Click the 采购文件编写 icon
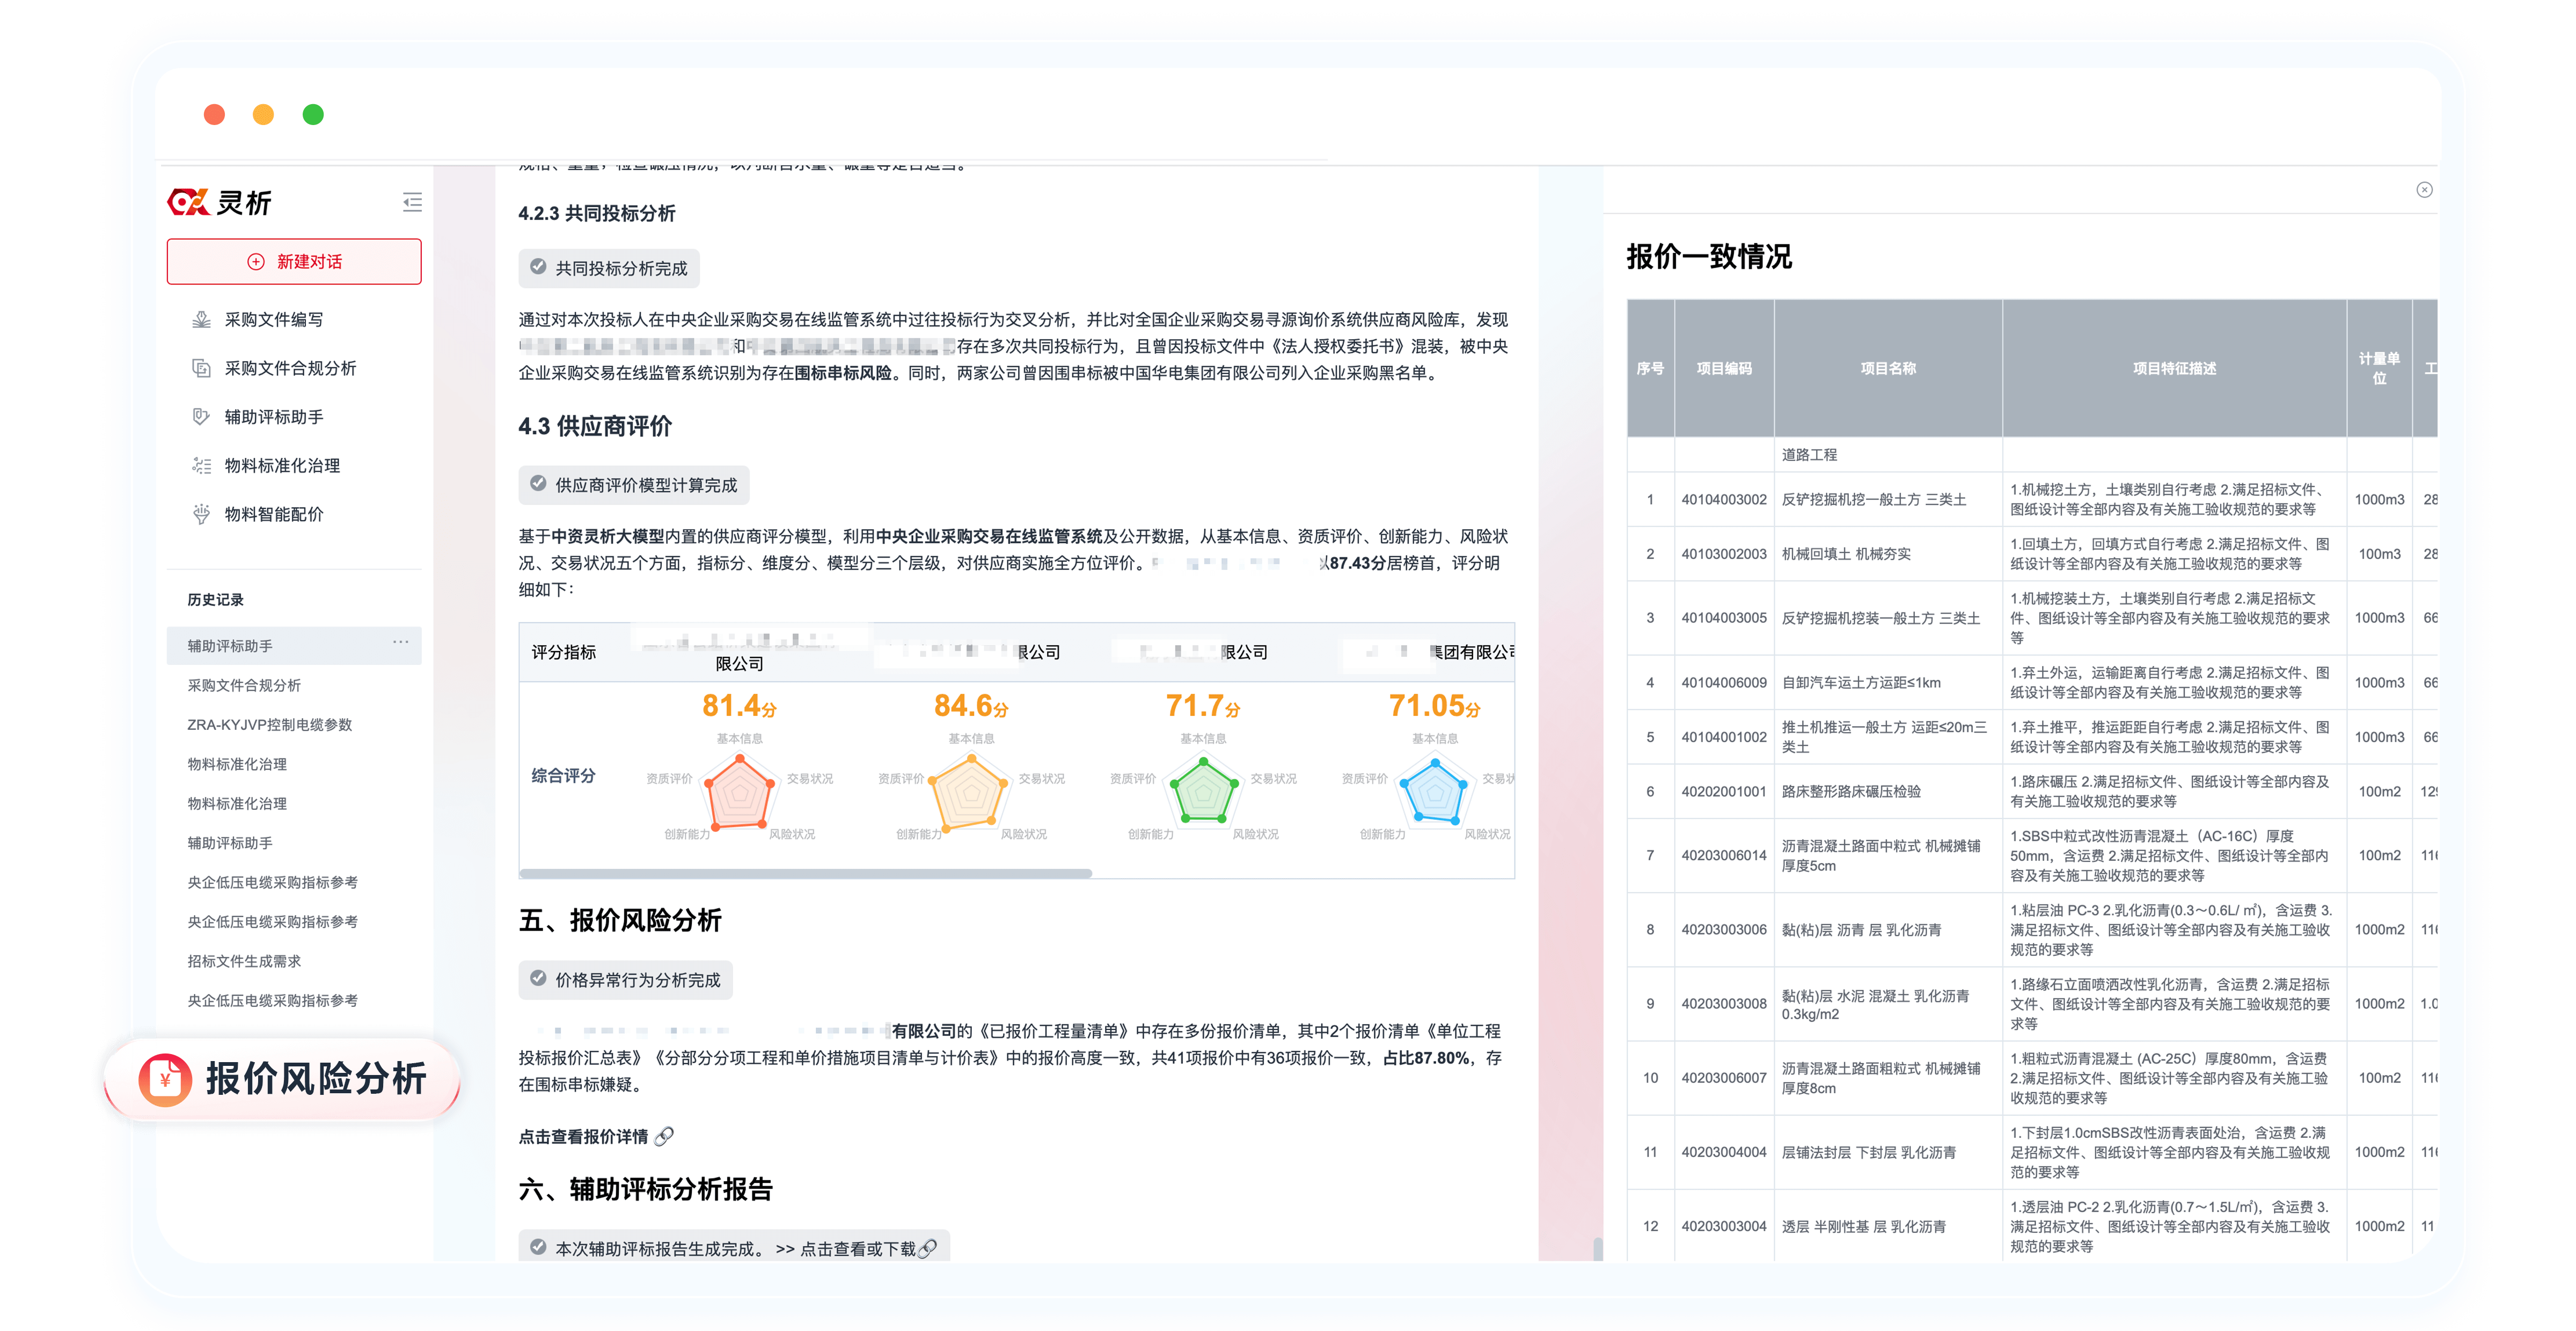Image resolution: width=2576 pixels, height=1331 pixels. tap(201, 319)
